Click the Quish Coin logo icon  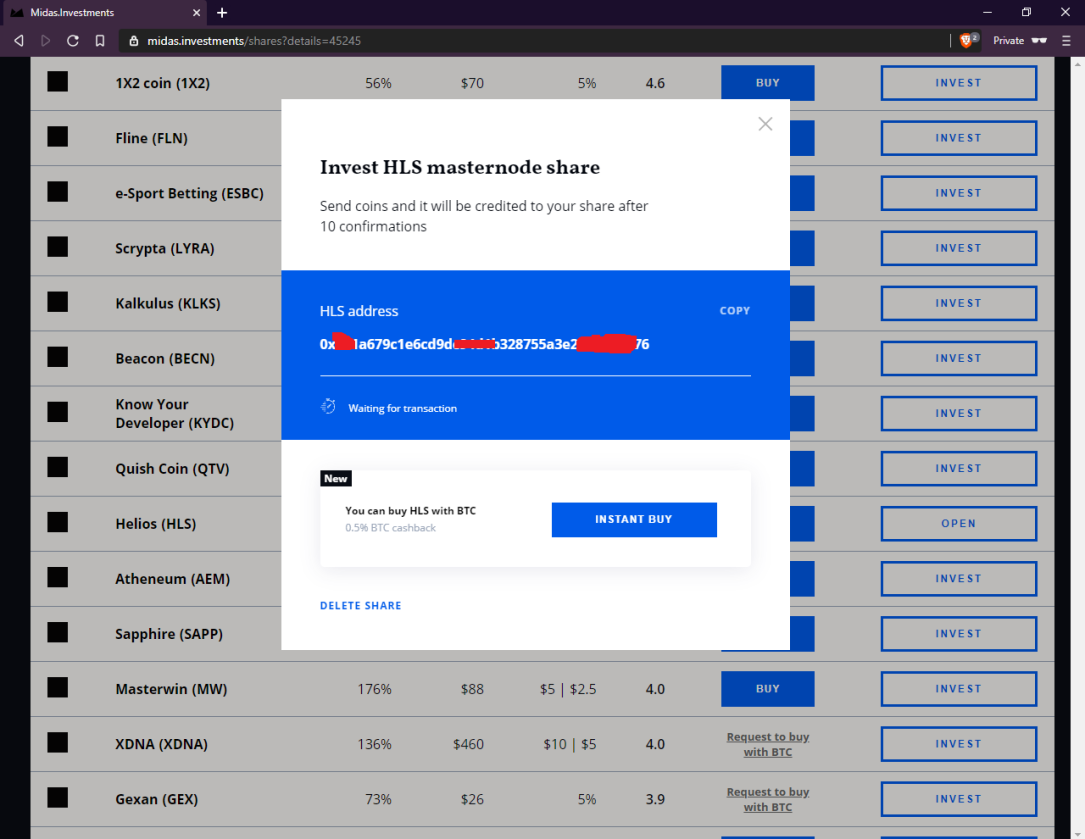pos(57,467)
